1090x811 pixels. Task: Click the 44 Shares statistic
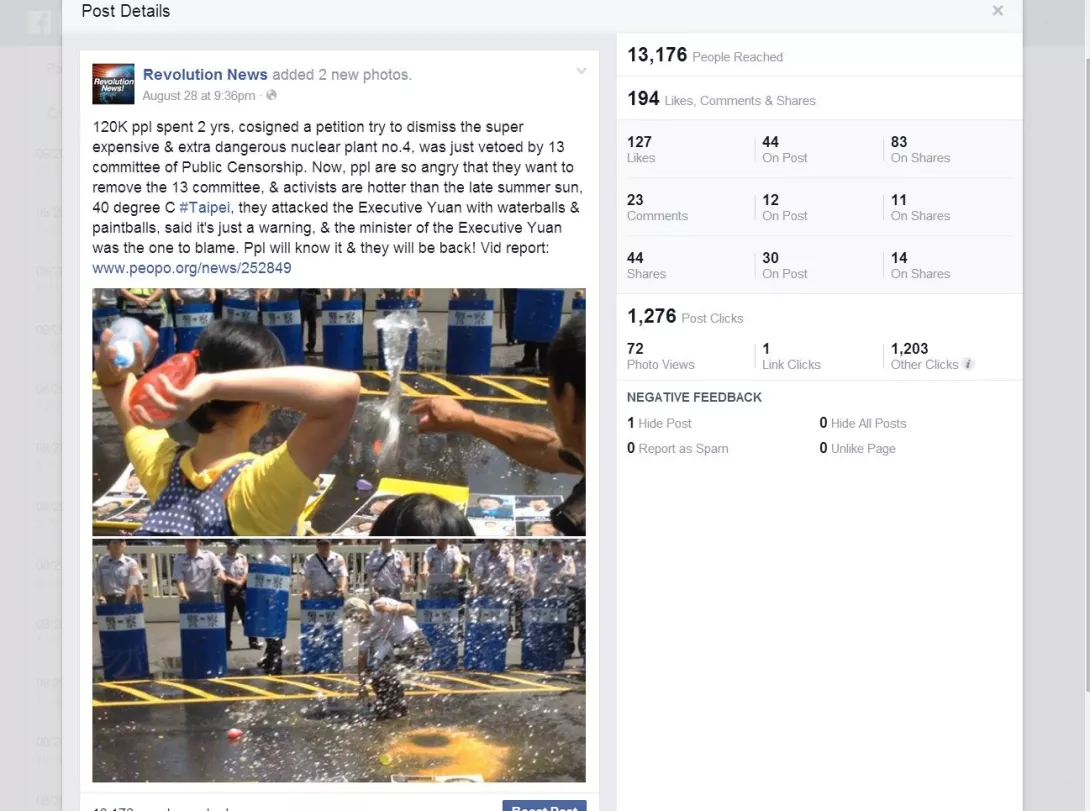pos(646,265)
